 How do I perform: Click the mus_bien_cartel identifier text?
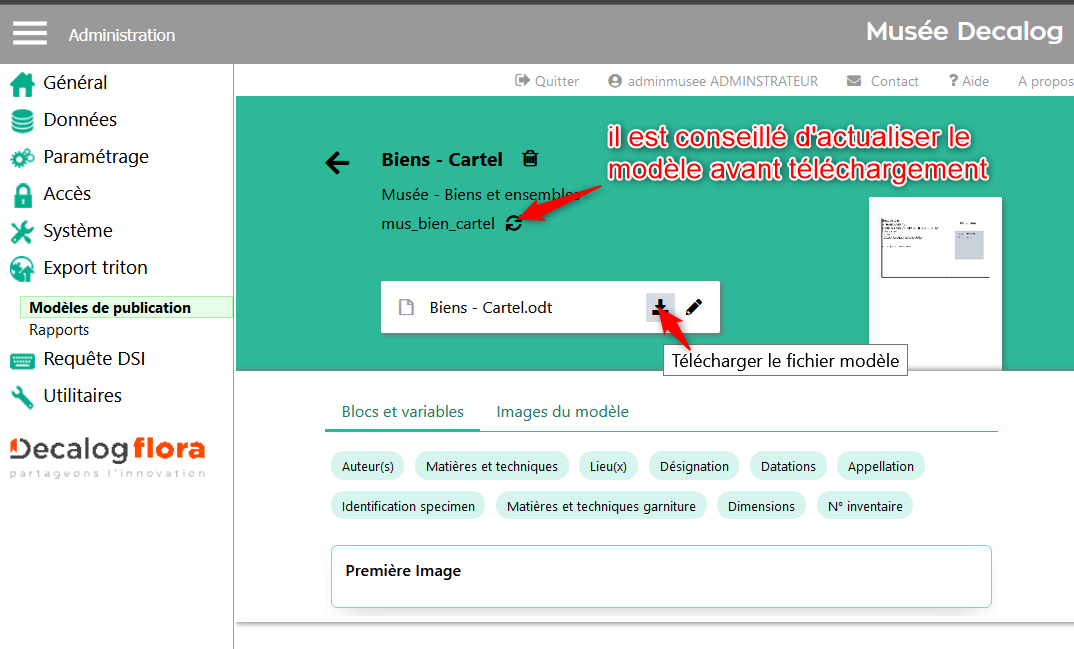pos(438,224)
